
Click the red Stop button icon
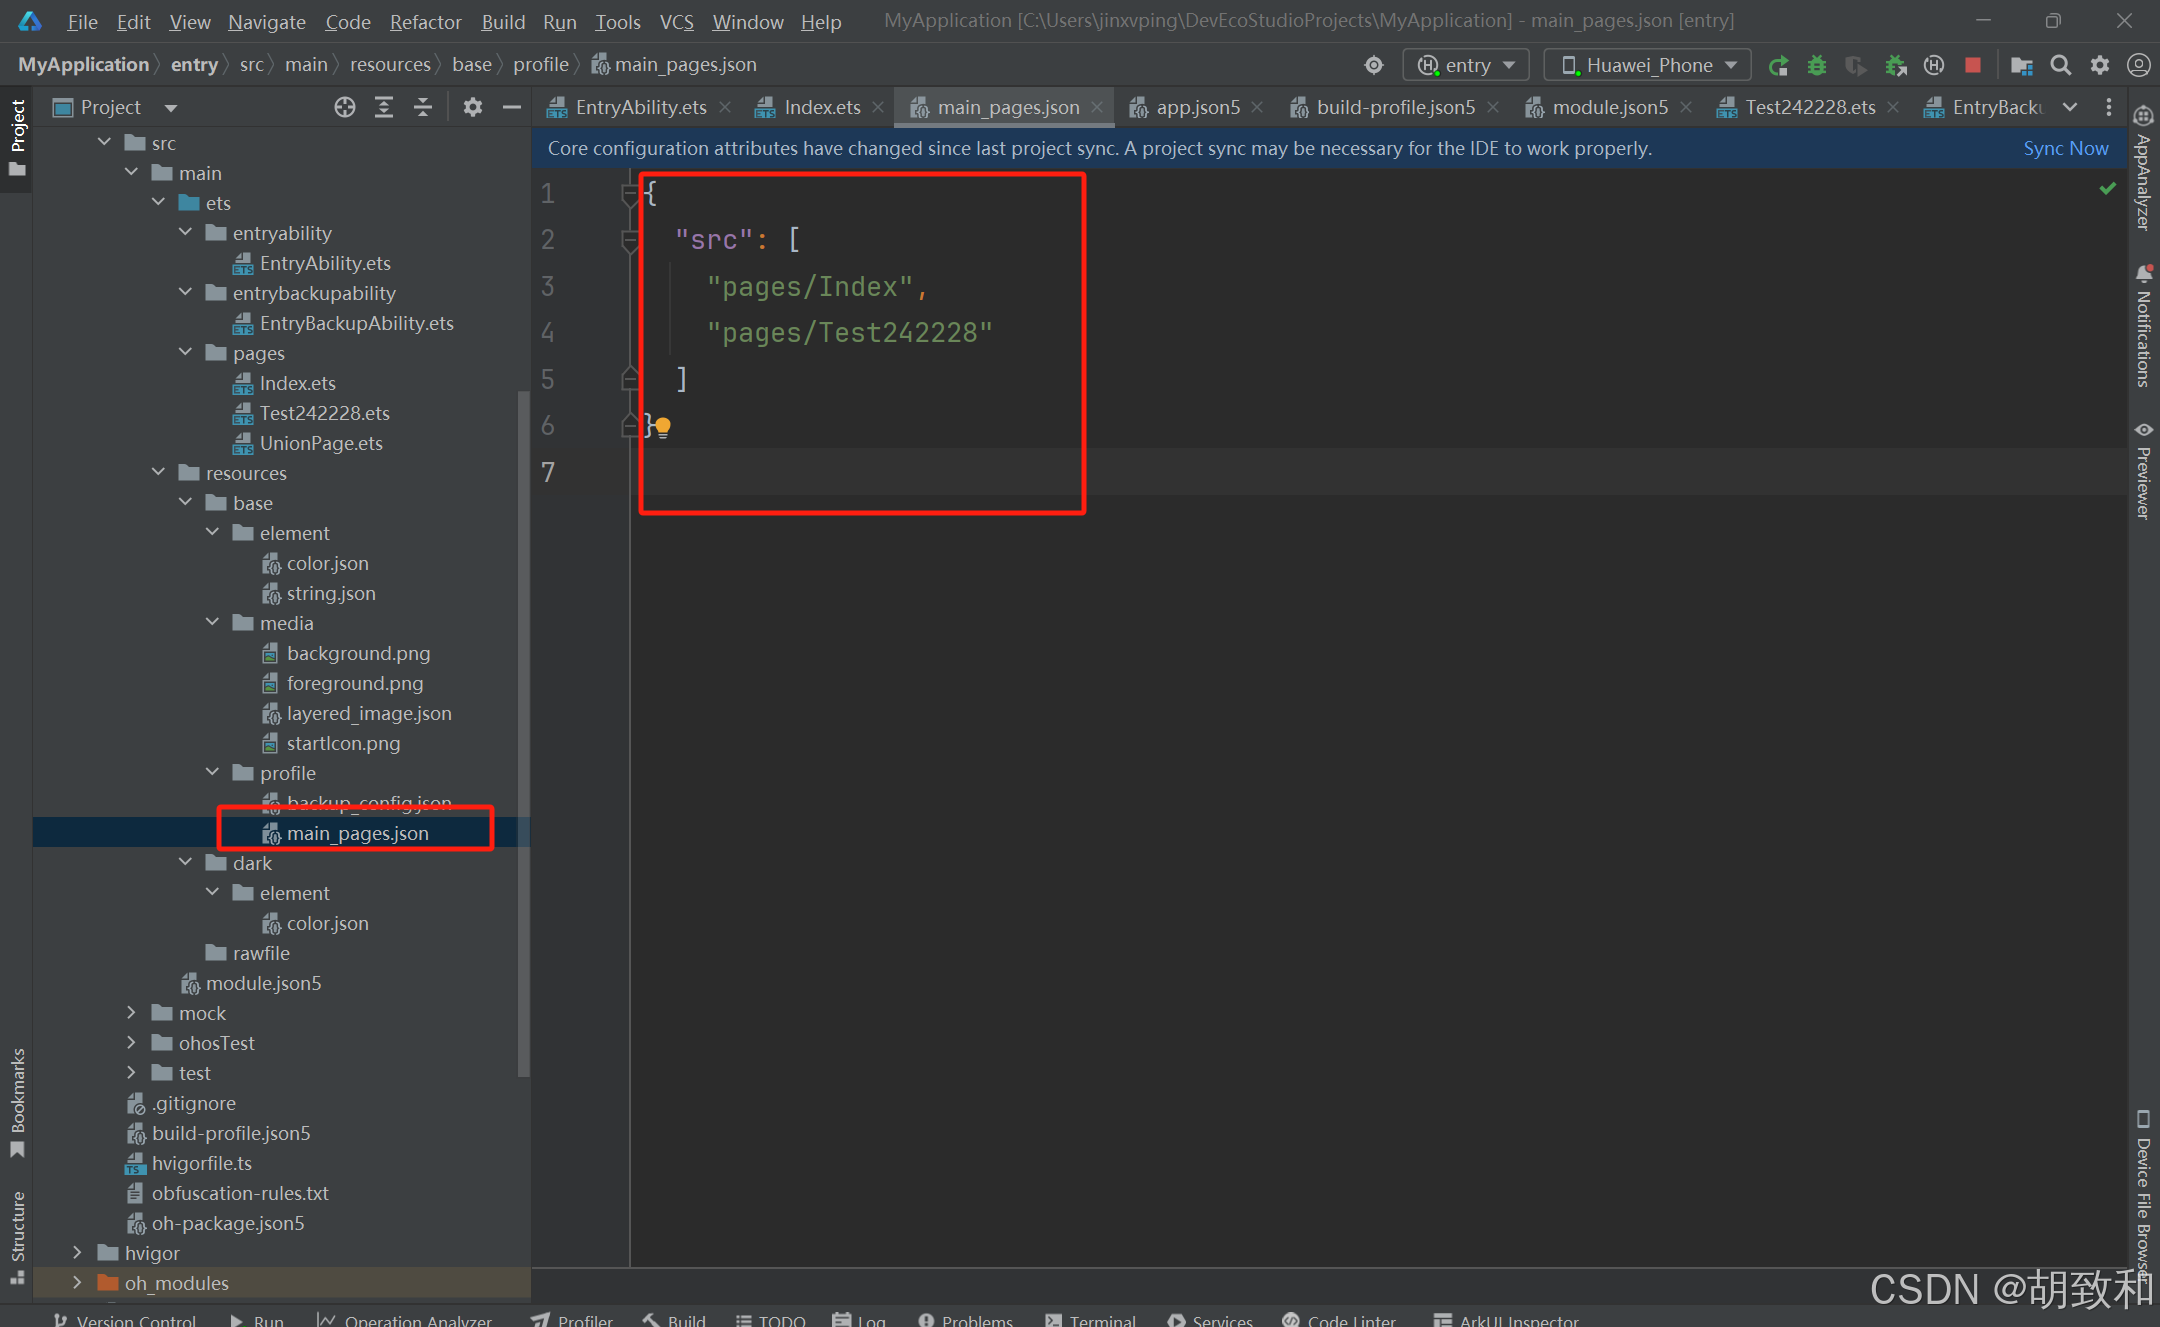point(1972,66)
